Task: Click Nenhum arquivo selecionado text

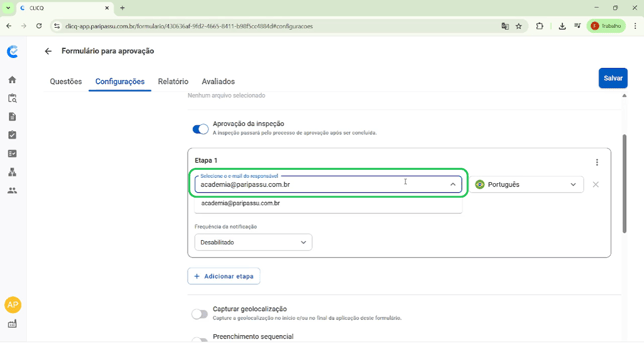Action: click(x=226, y=95)
